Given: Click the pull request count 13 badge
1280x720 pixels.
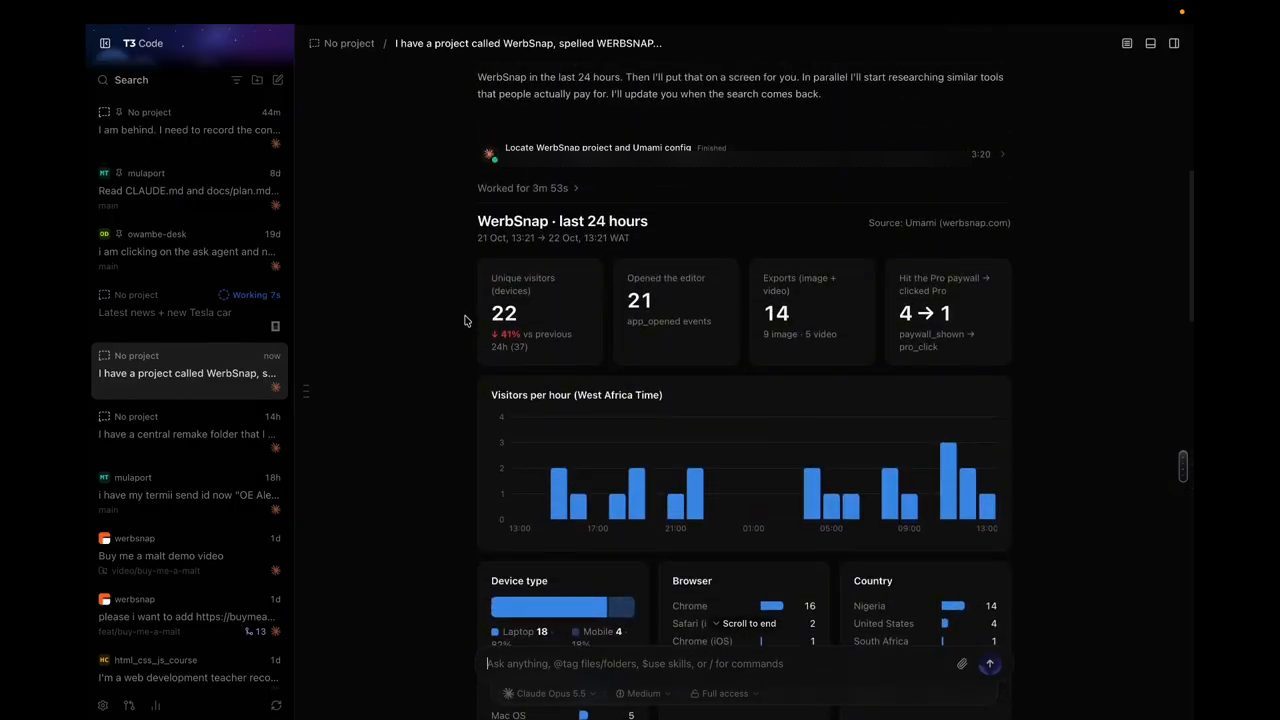Looking at the screenshot, I should [256, 631].
